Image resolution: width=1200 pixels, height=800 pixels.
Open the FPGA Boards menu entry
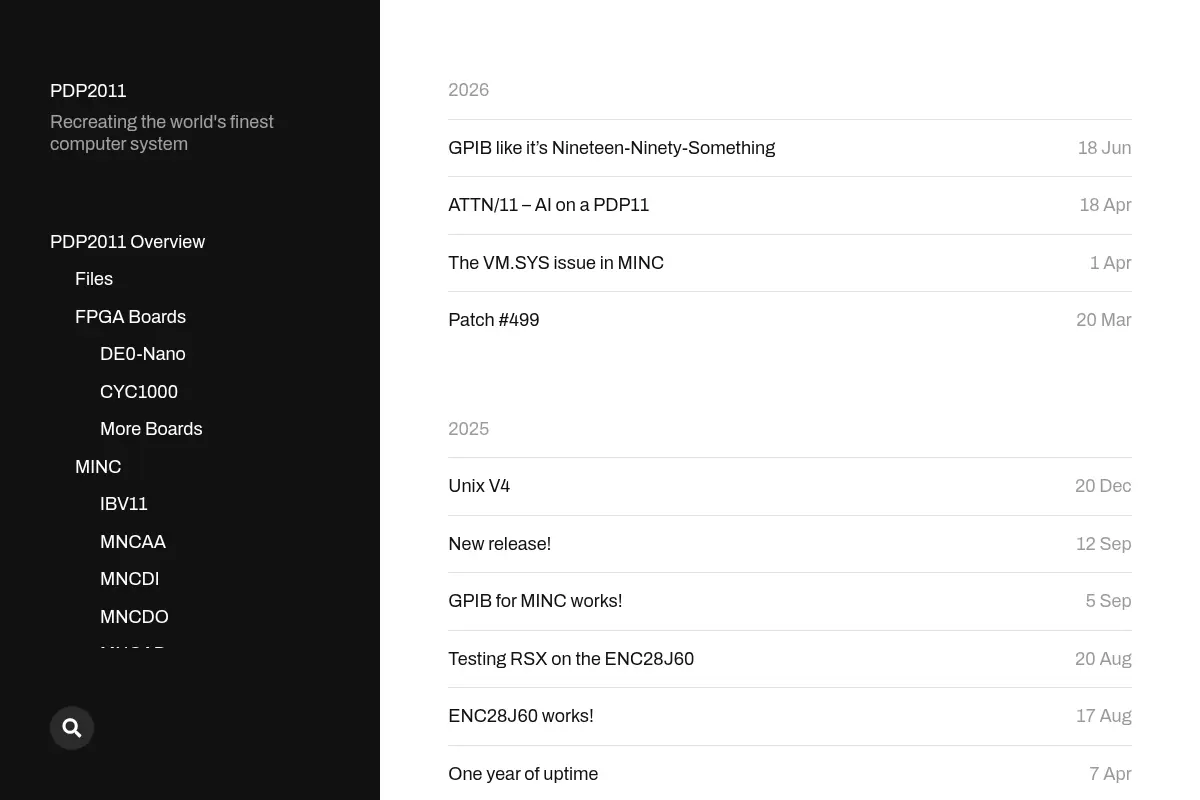point(130,317)
